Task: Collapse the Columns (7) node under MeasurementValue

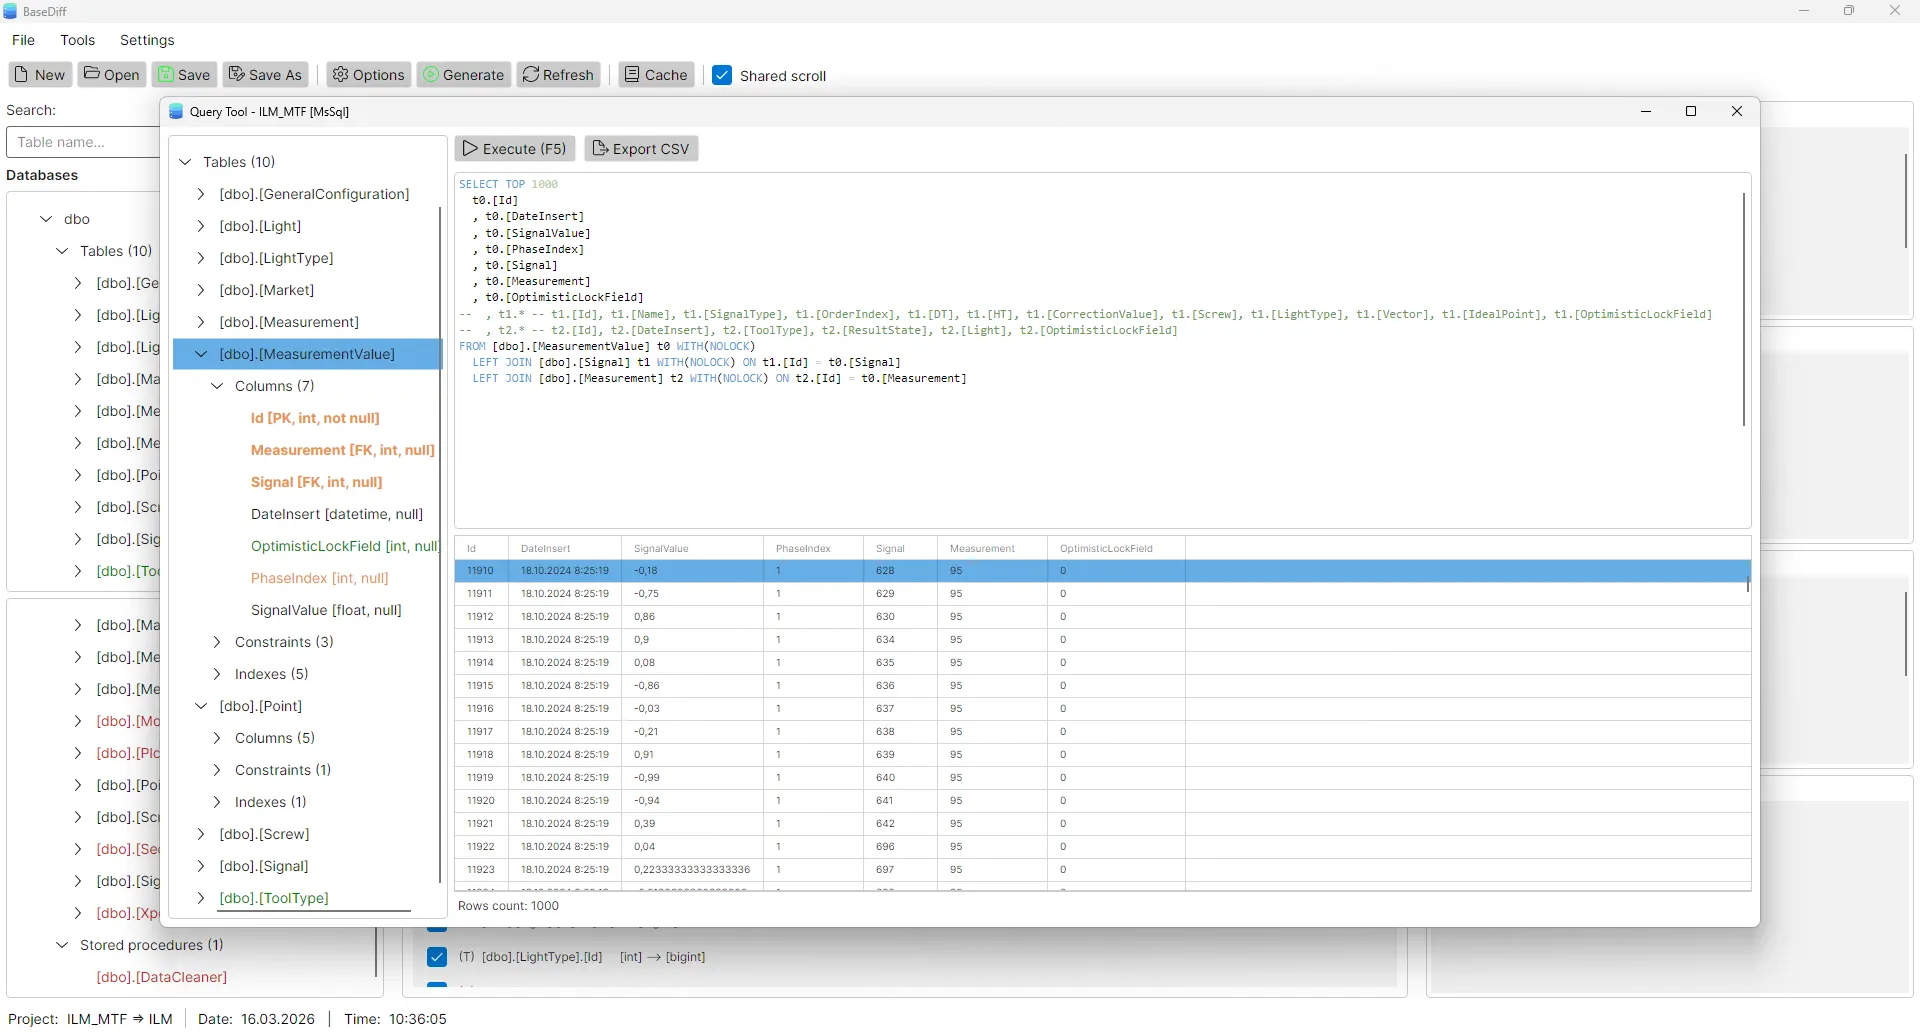Action: point(216,385)
